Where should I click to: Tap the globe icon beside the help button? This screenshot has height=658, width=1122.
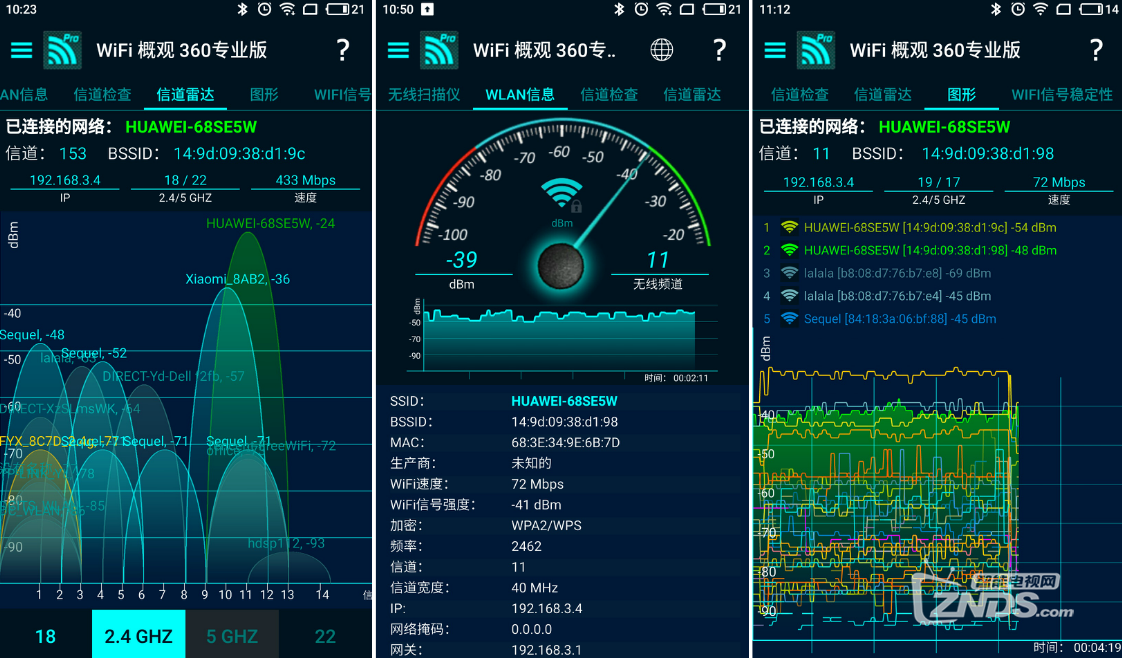coord(662,50)
